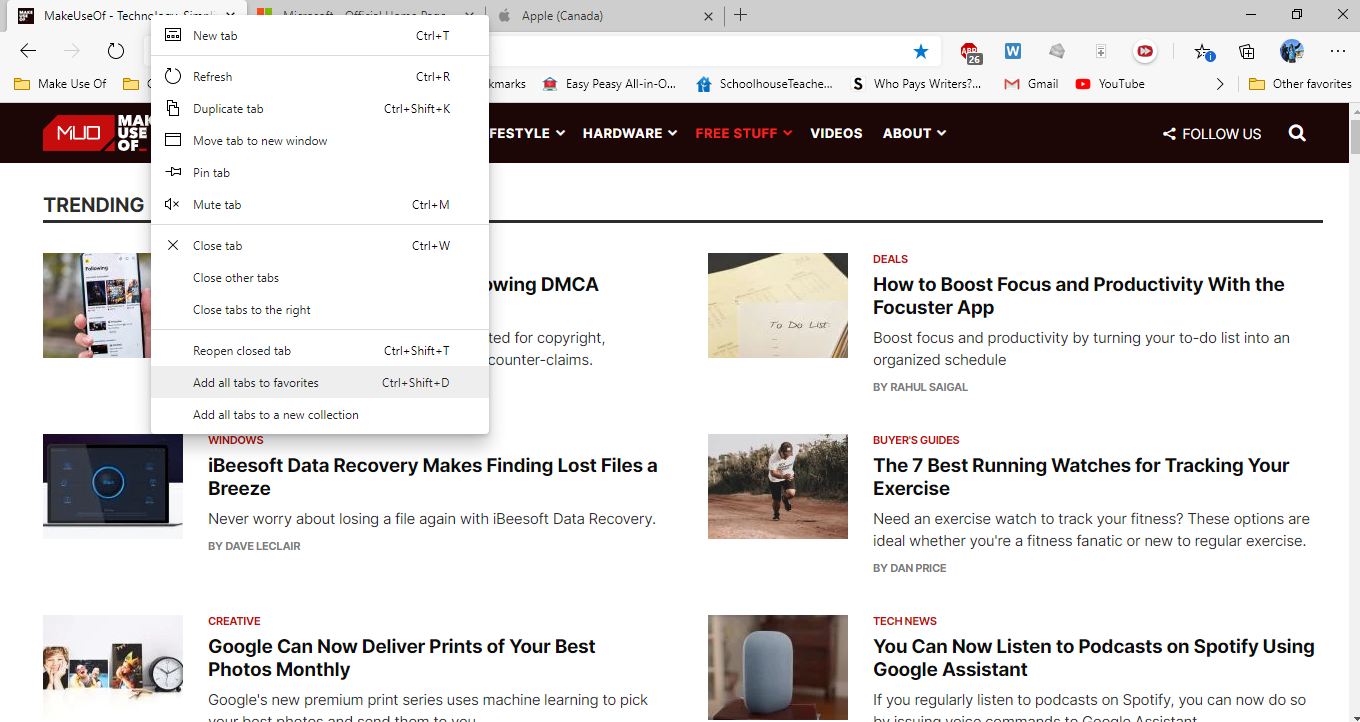This screenshot has height=722, width=1360.
Task: Open Settings and more ellipsis menu
Action: [1337, 52]
